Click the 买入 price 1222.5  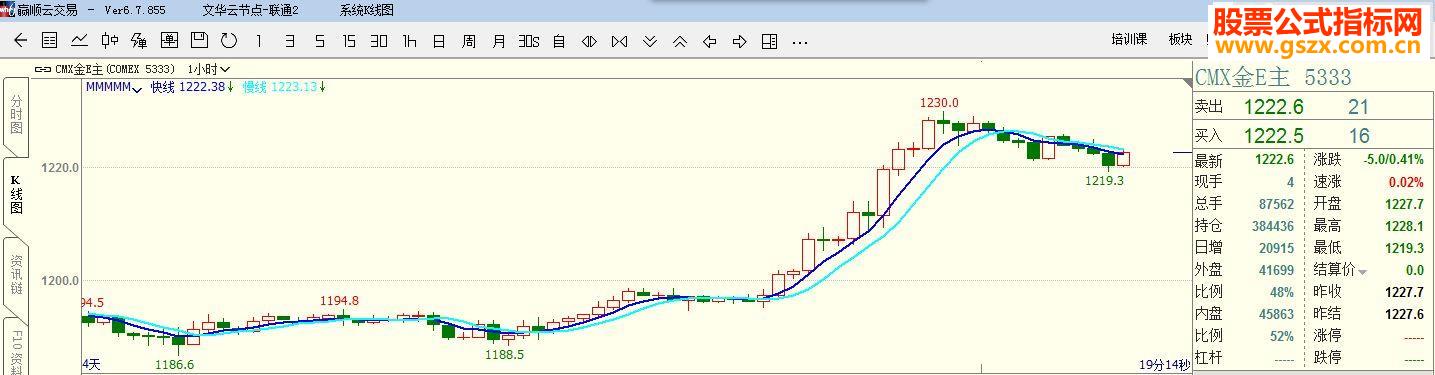click(1273, 136)
